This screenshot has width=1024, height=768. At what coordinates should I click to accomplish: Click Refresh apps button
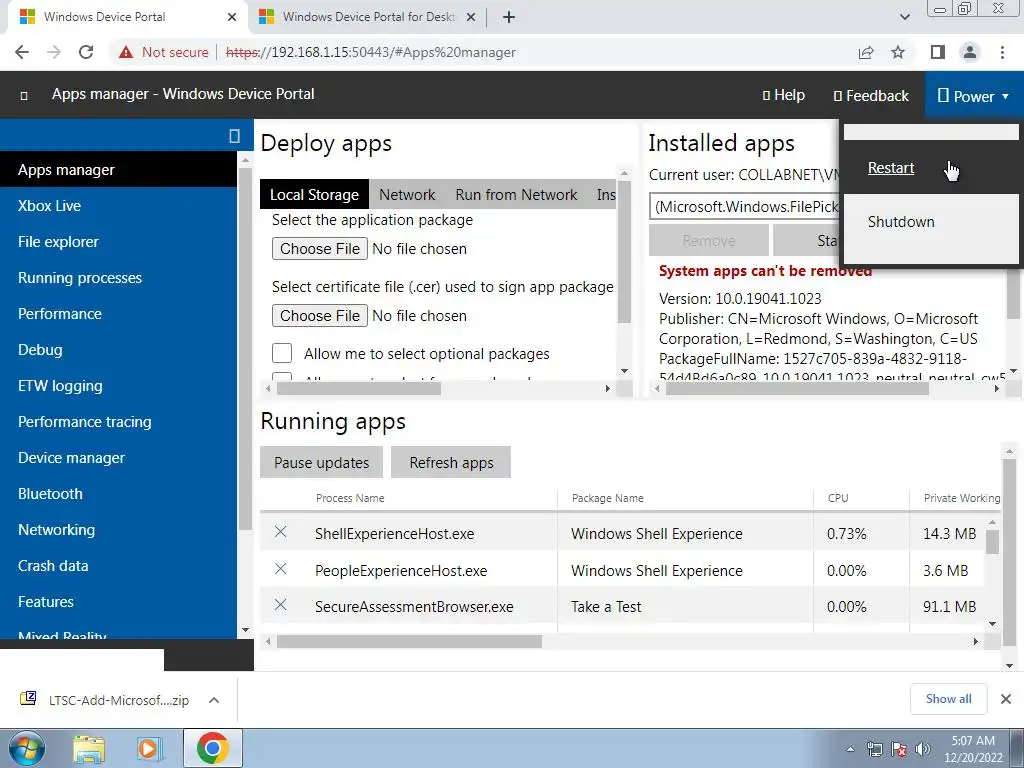tap(451, 462)
